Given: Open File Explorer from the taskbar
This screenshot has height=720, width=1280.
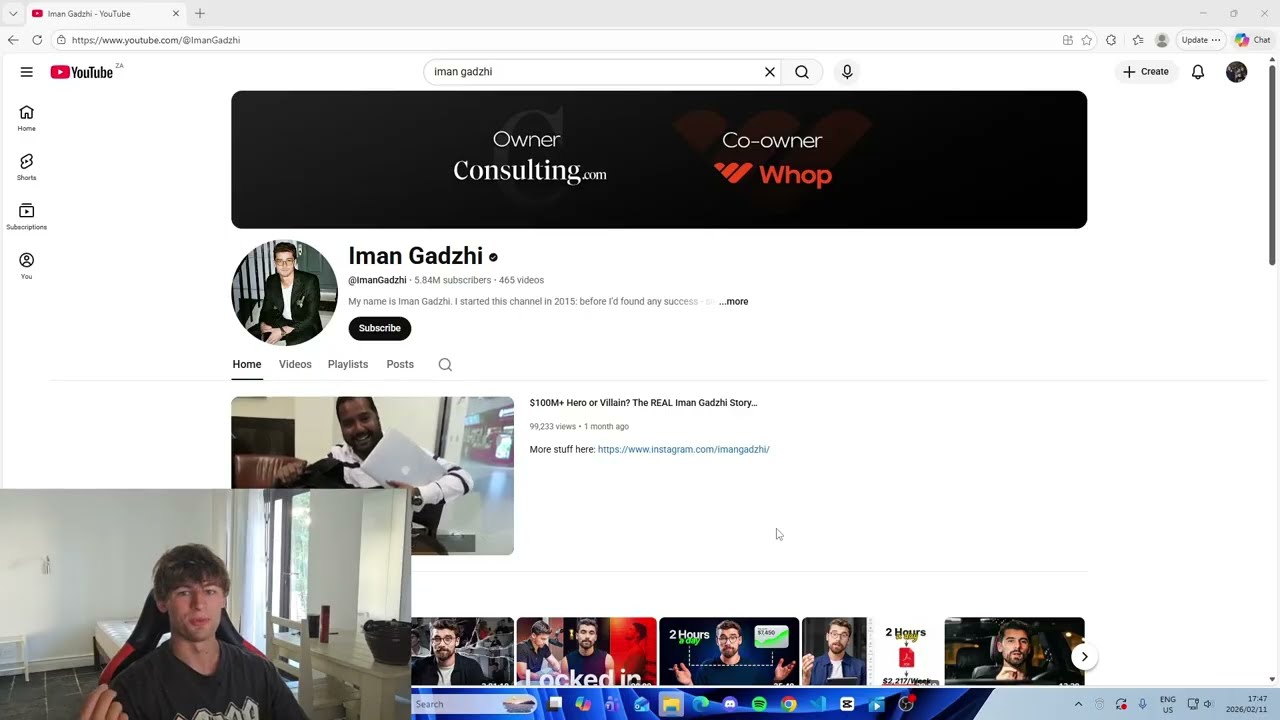Looking at the screenshot, I should [671, 705].
